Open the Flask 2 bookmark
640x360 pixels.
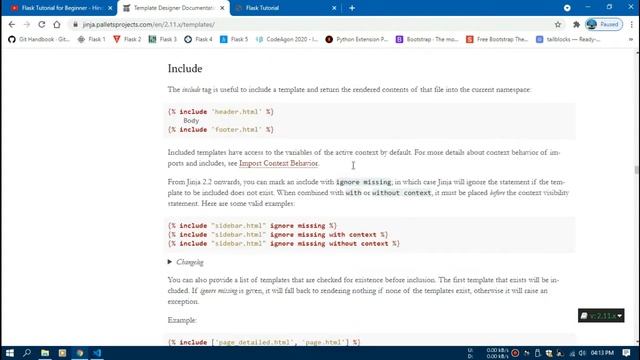[x=127, y=39]
